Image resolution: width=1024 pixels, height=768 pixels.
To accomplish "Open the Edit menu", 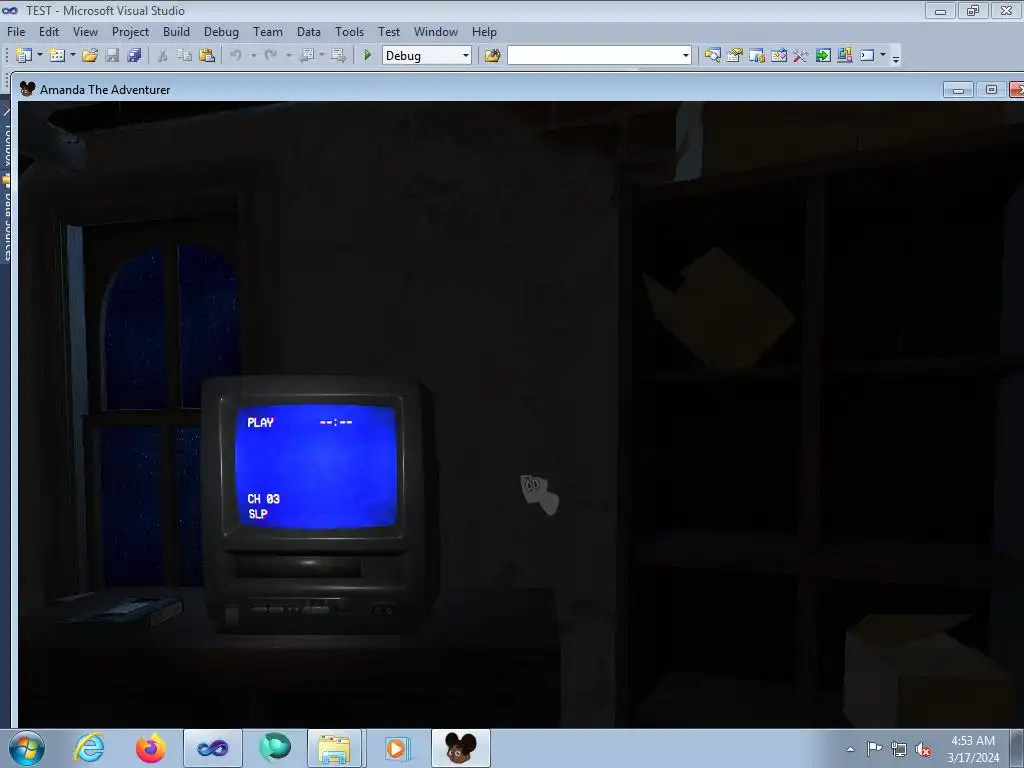I will pyautogui.click(x=49, y=31).
